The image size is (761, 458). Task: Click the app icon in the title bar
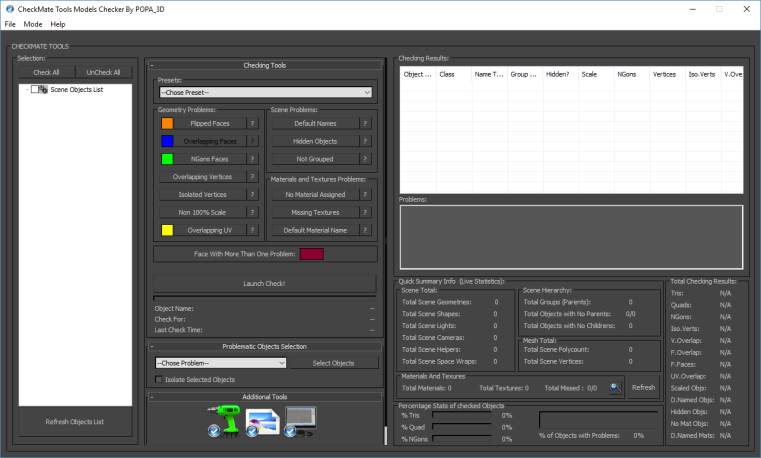9,9
